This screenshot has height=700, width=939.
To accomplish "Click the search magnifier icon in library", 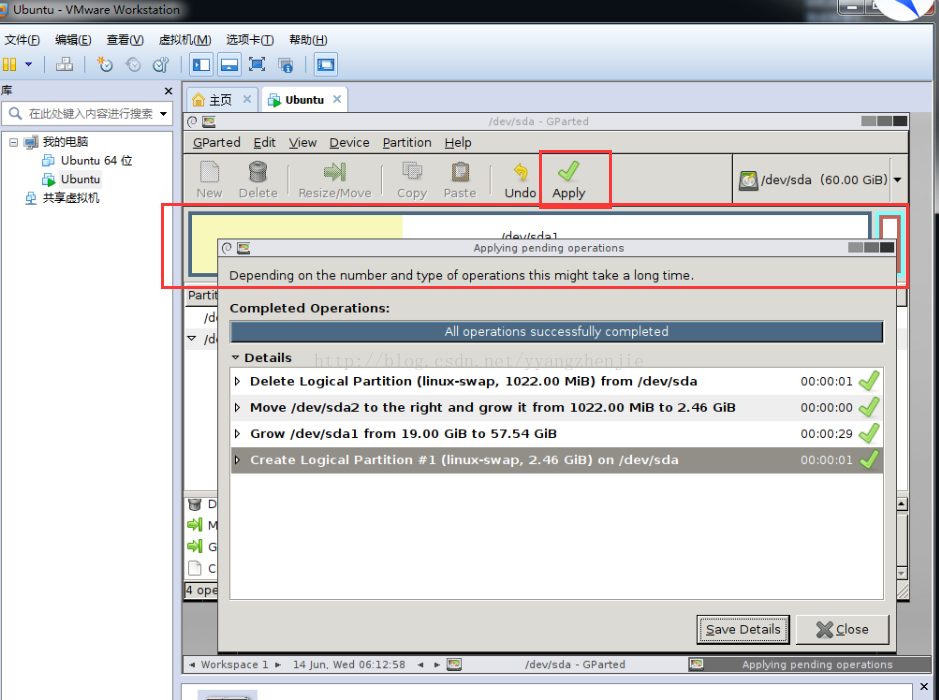I will pyautogui.click(x=16, y=113).
